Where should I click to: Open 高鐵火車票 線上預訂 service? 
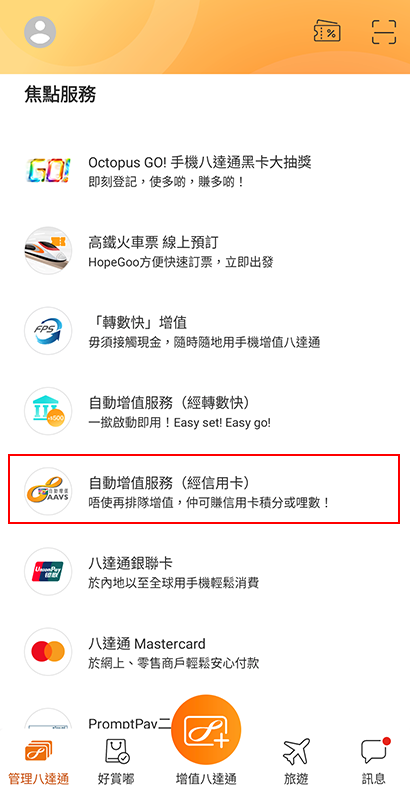point(205,251)
